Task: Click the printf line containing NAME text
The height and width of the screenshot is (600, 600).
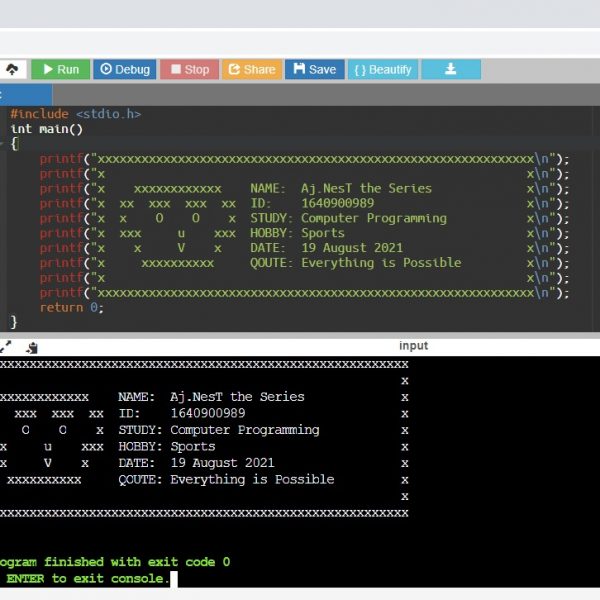Action: pyautogui.click(x=300, y=188)
